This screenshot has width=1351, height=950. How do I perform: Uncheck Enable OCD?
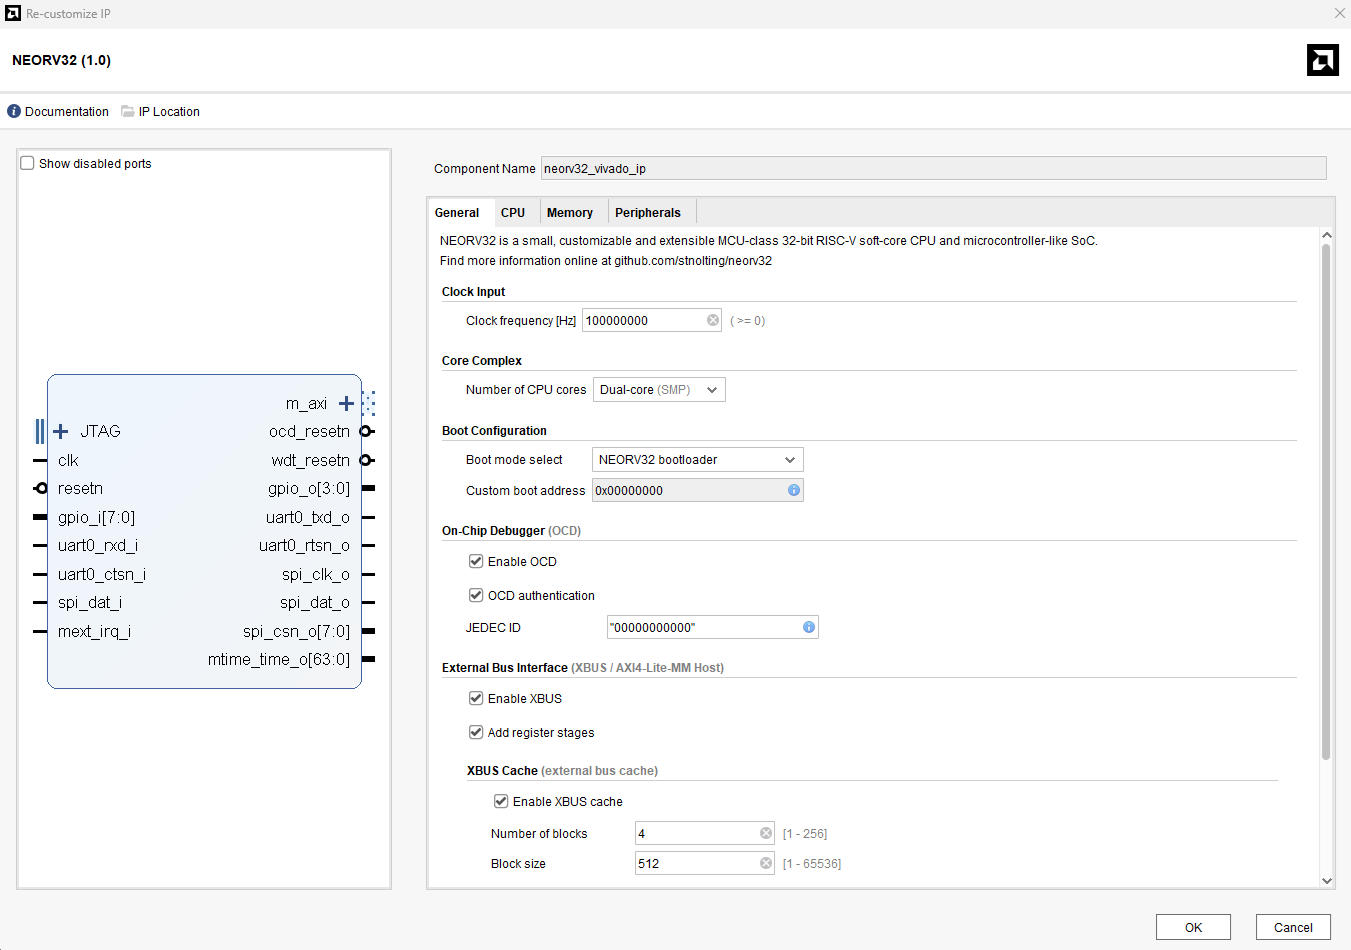coord(476,561)
